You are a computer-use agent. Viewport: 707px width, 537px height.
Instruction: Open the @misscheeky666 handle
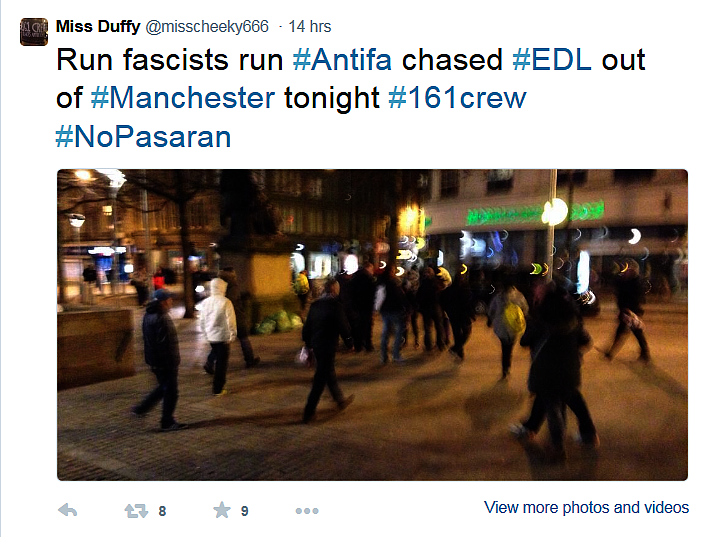207,27
